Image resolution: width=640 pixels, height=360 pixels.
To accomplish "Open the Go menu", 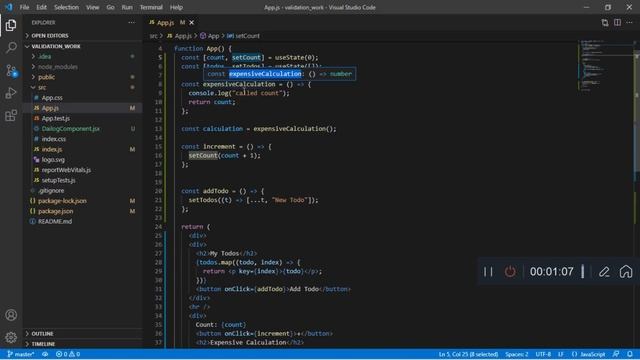I will point(110,7).
